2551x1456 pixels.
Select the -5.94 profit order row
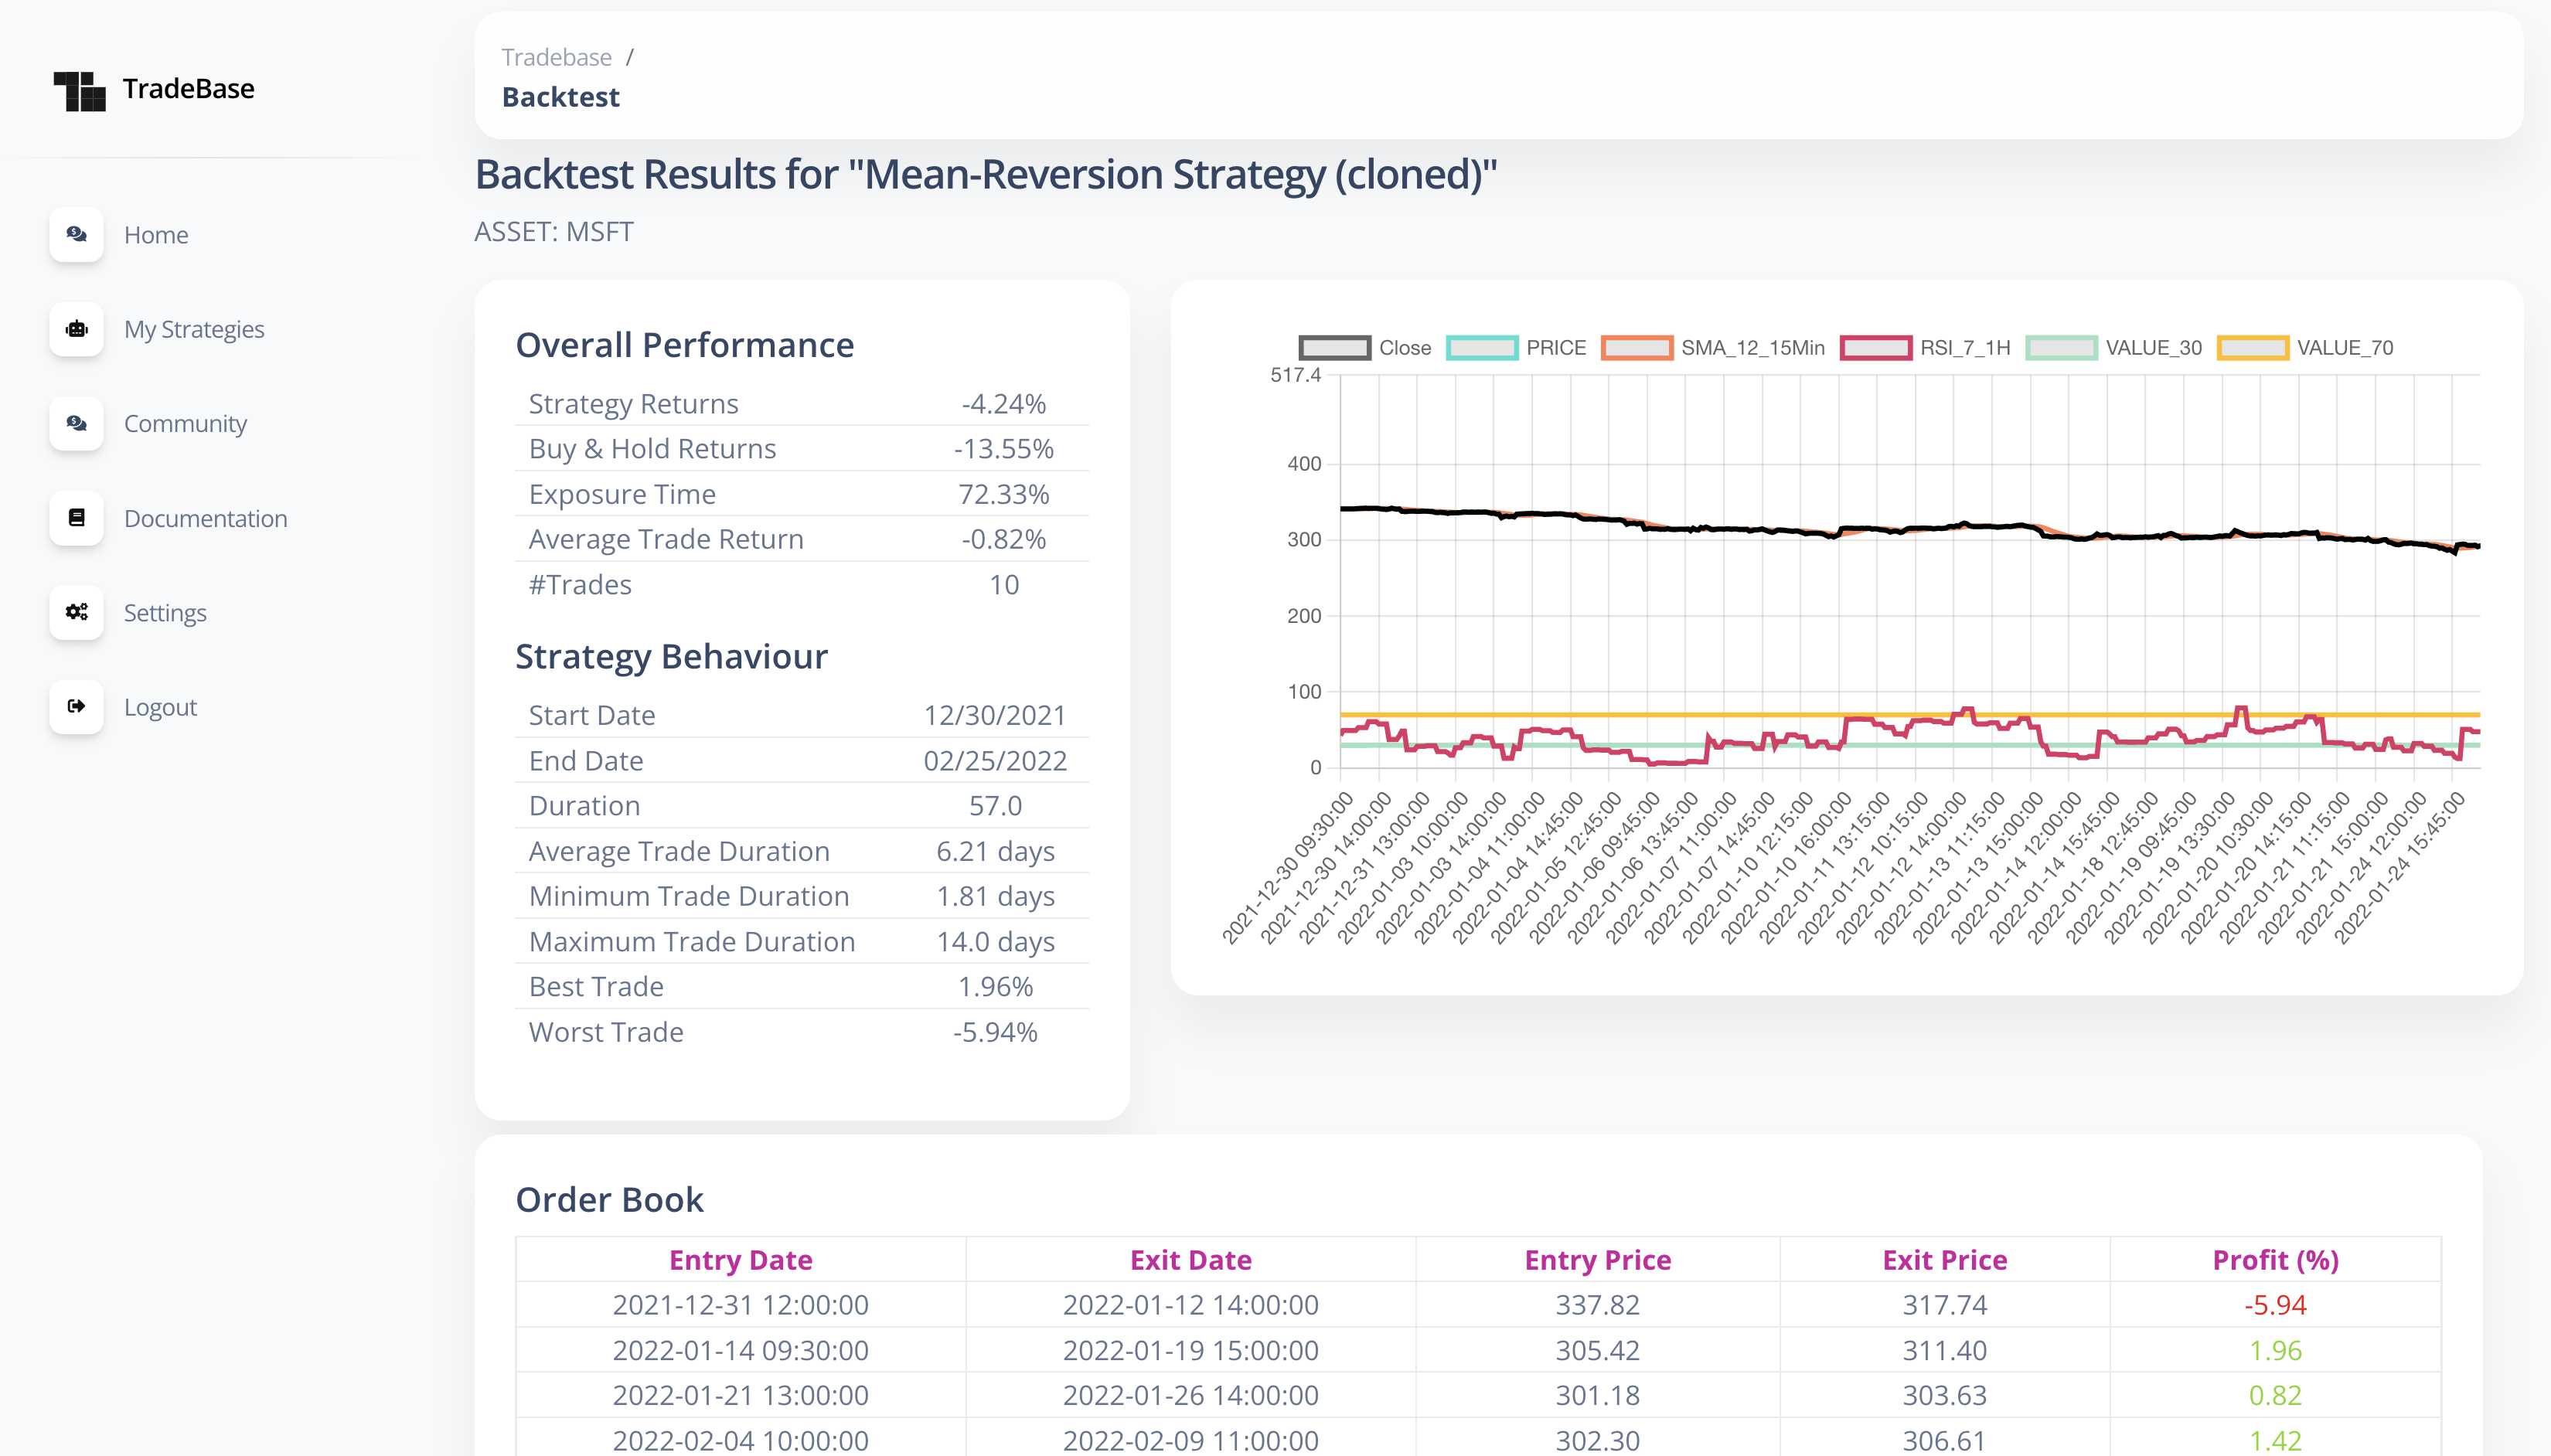pos(2275,1305)
